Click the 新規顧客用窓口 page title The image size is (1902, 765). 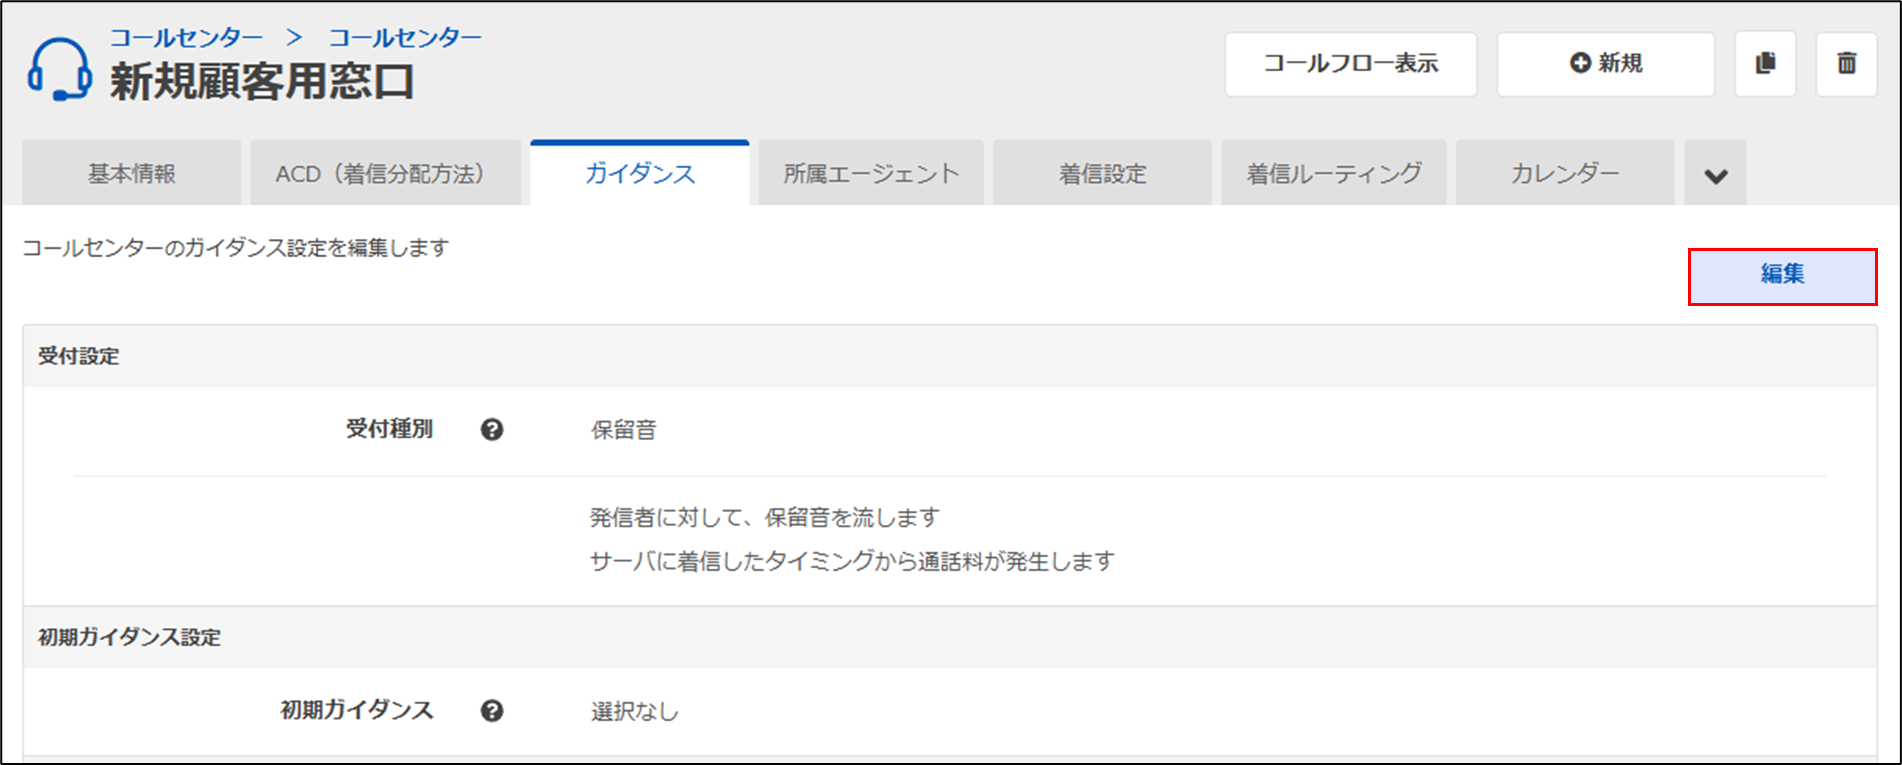pyautogui.click(x=262, y=82)
